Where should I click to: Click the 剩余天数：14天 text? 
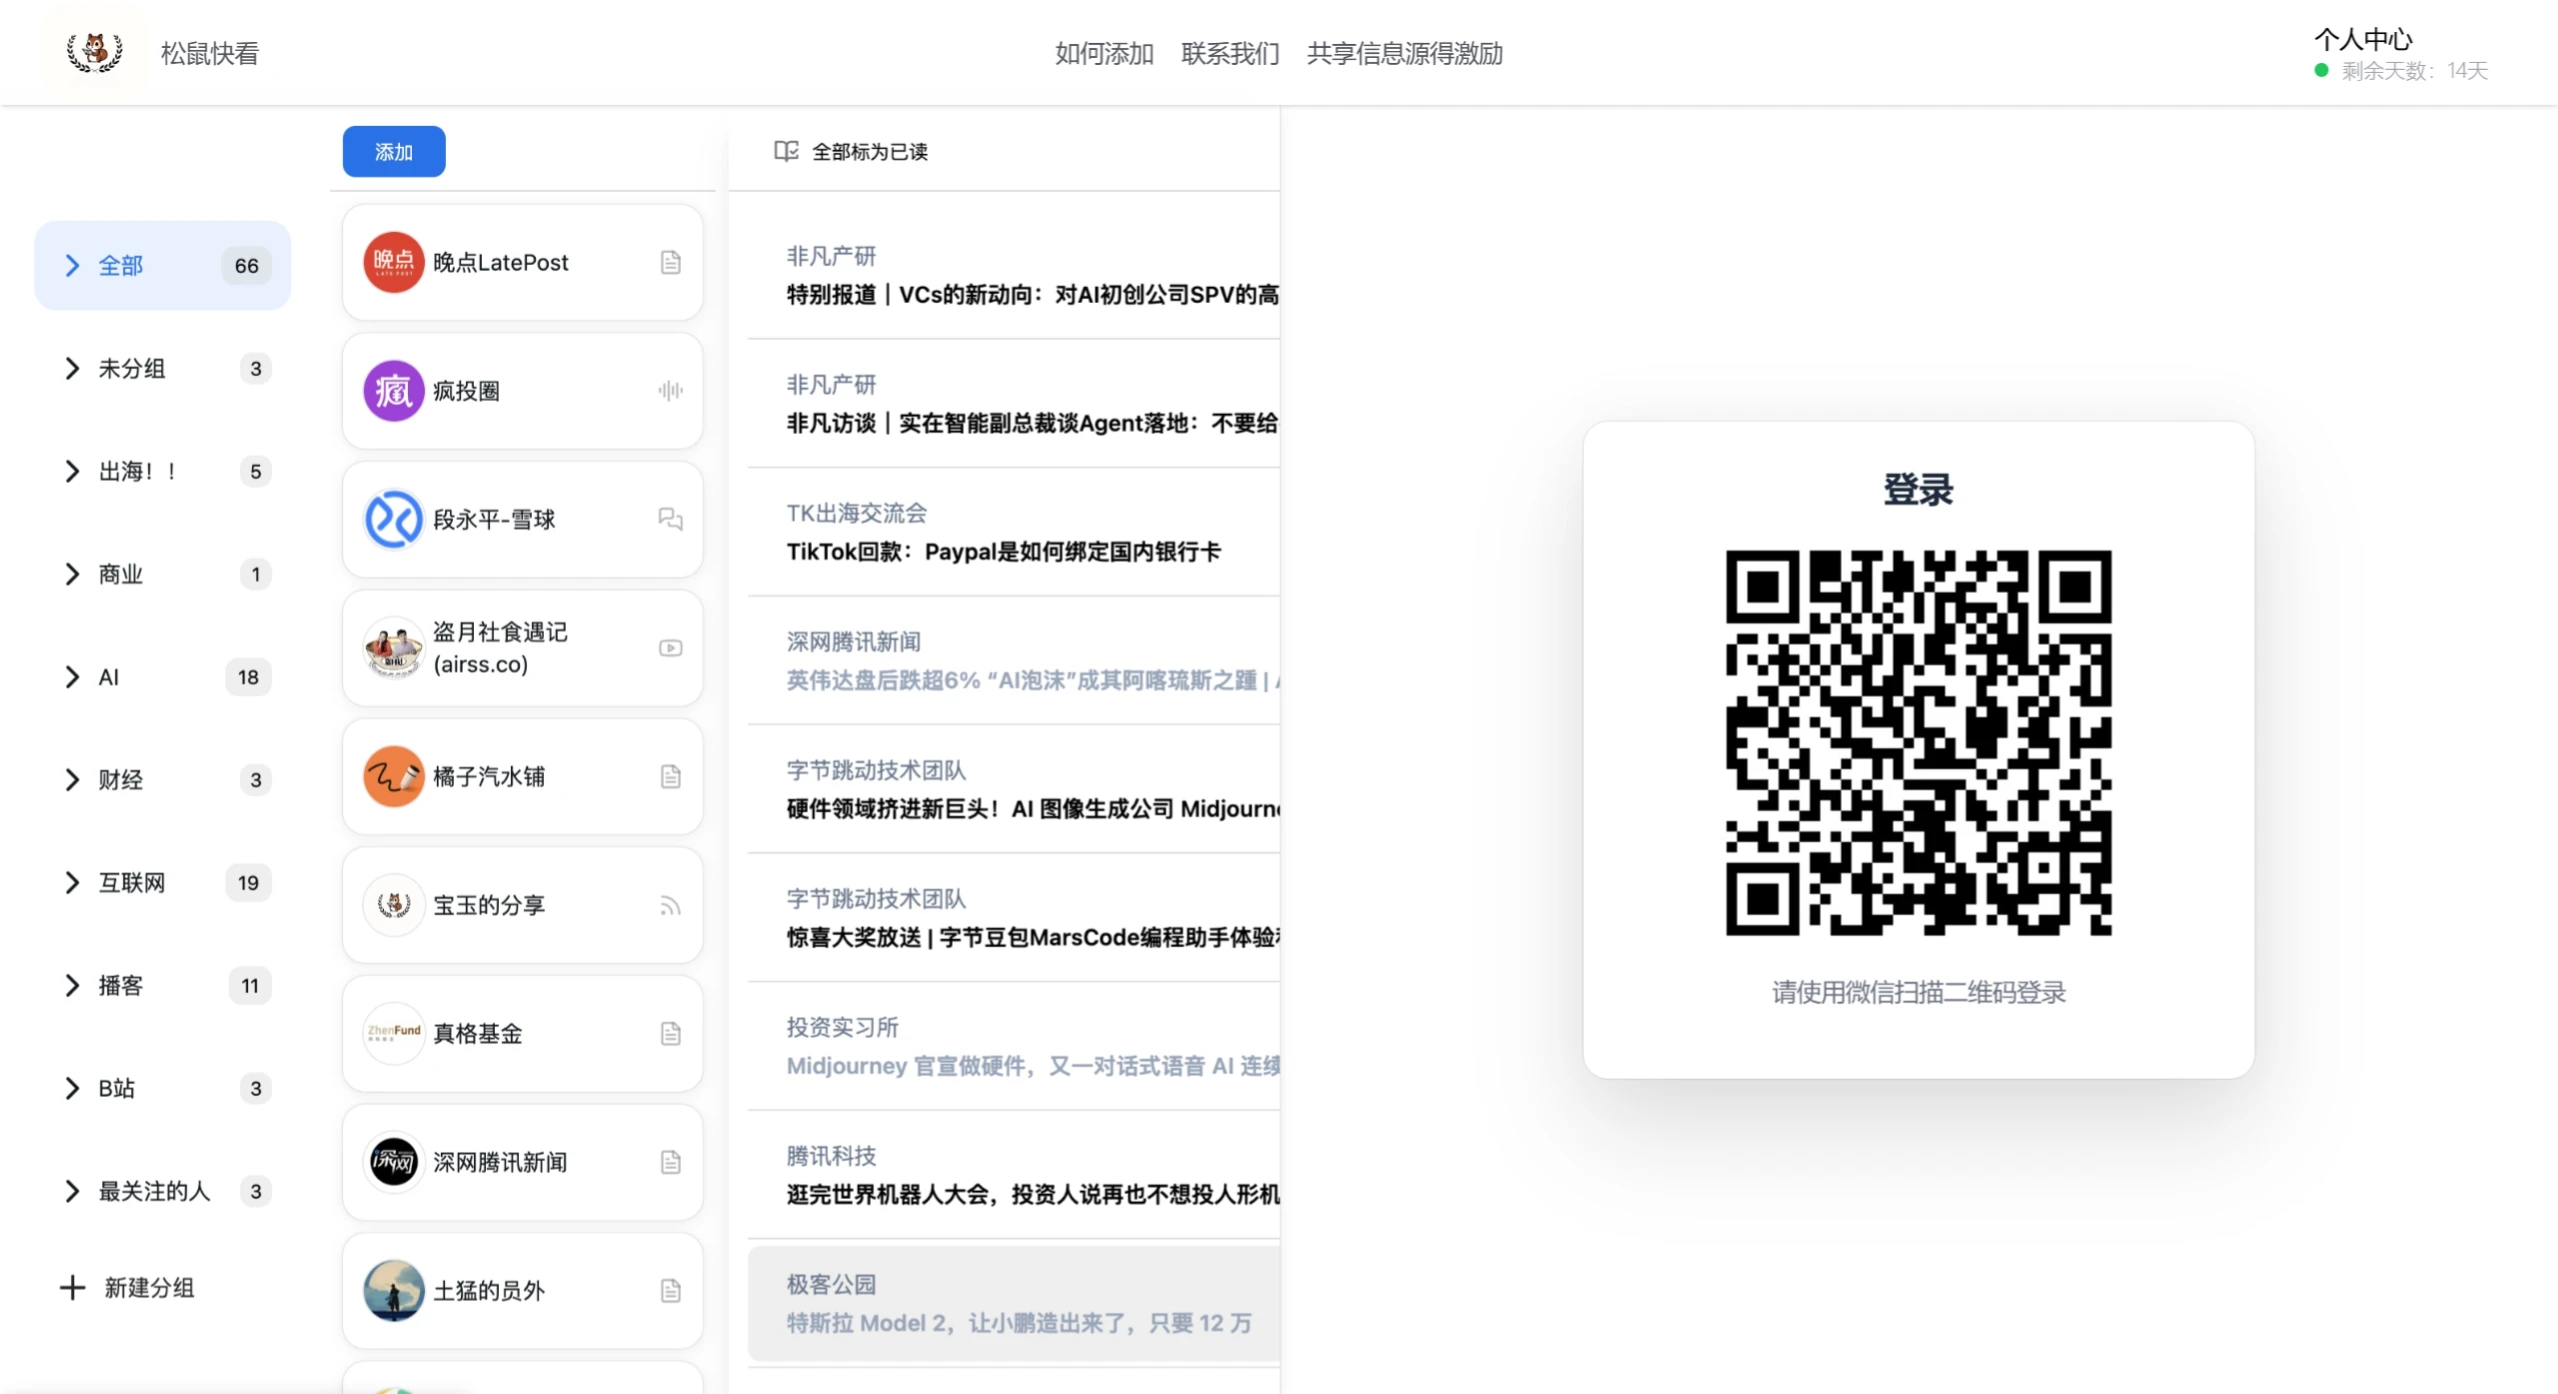pyautogui.click(x=2414, y=70)
